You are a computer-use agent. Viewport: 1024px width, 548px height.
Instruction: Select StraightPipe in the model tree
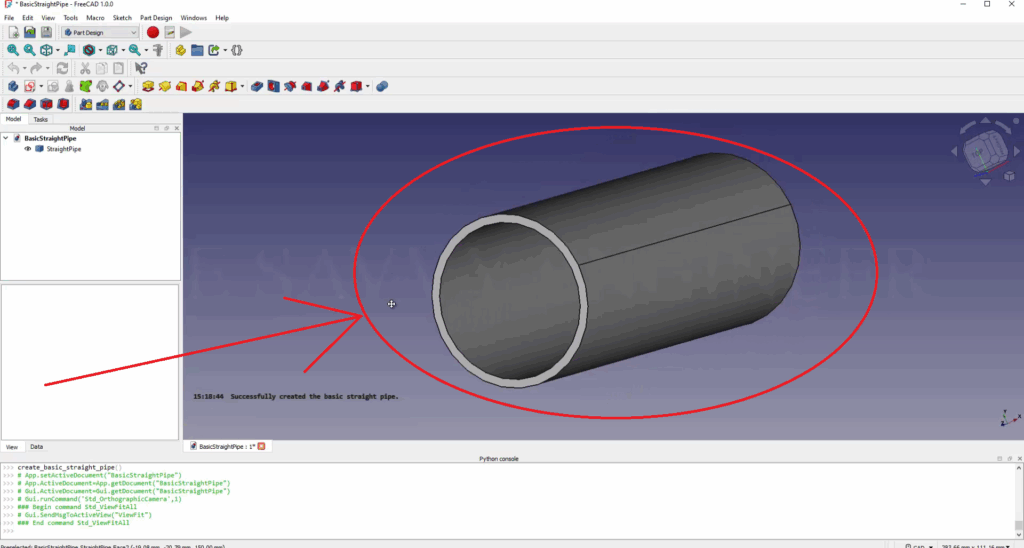click(64, 149)
